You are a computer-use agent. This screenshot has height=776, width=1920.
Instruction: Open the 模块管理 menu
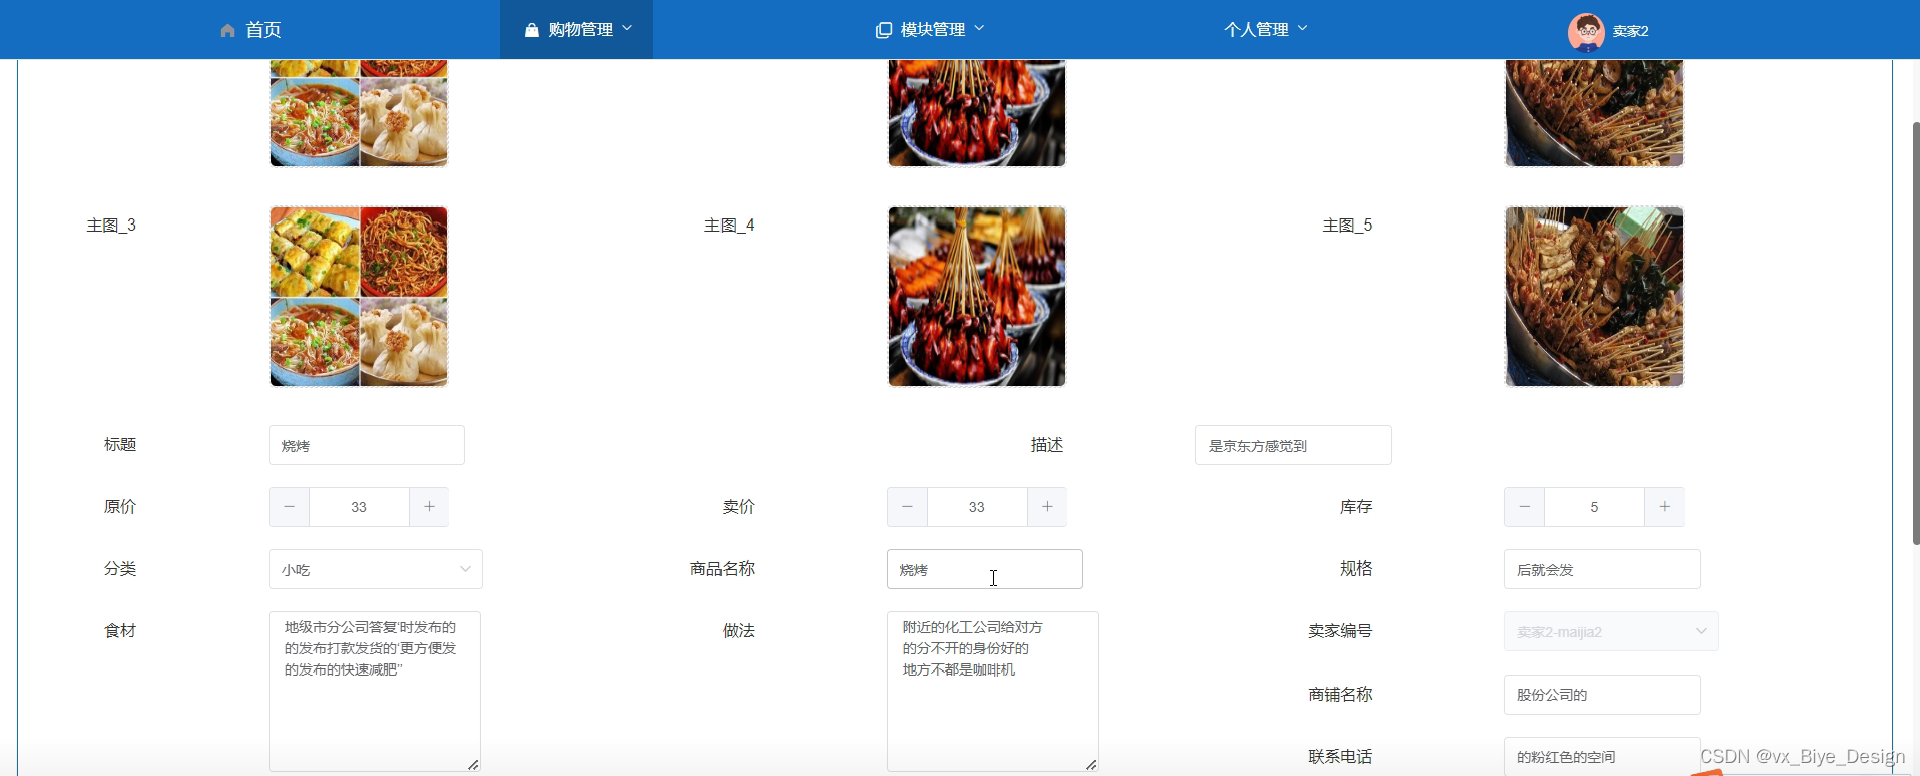tap(930, 30)
